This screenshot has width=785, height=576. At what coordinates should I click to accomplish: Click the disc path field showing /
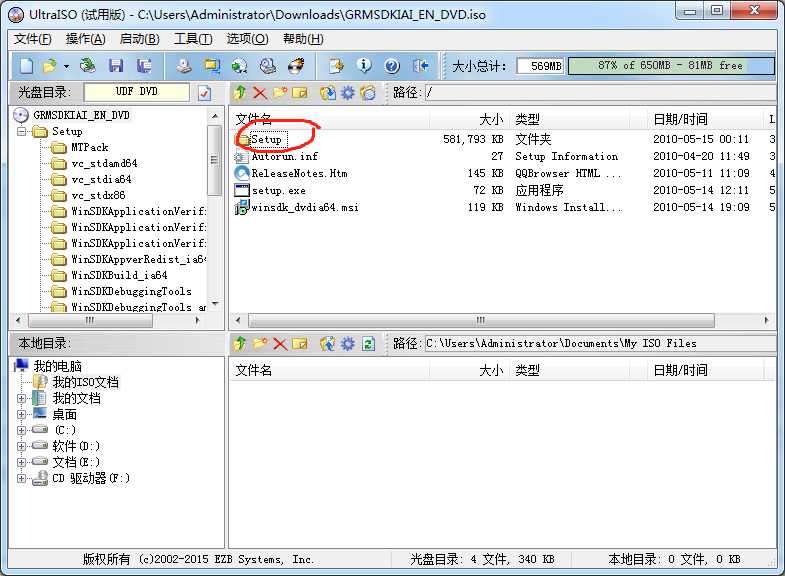point(601,93)
